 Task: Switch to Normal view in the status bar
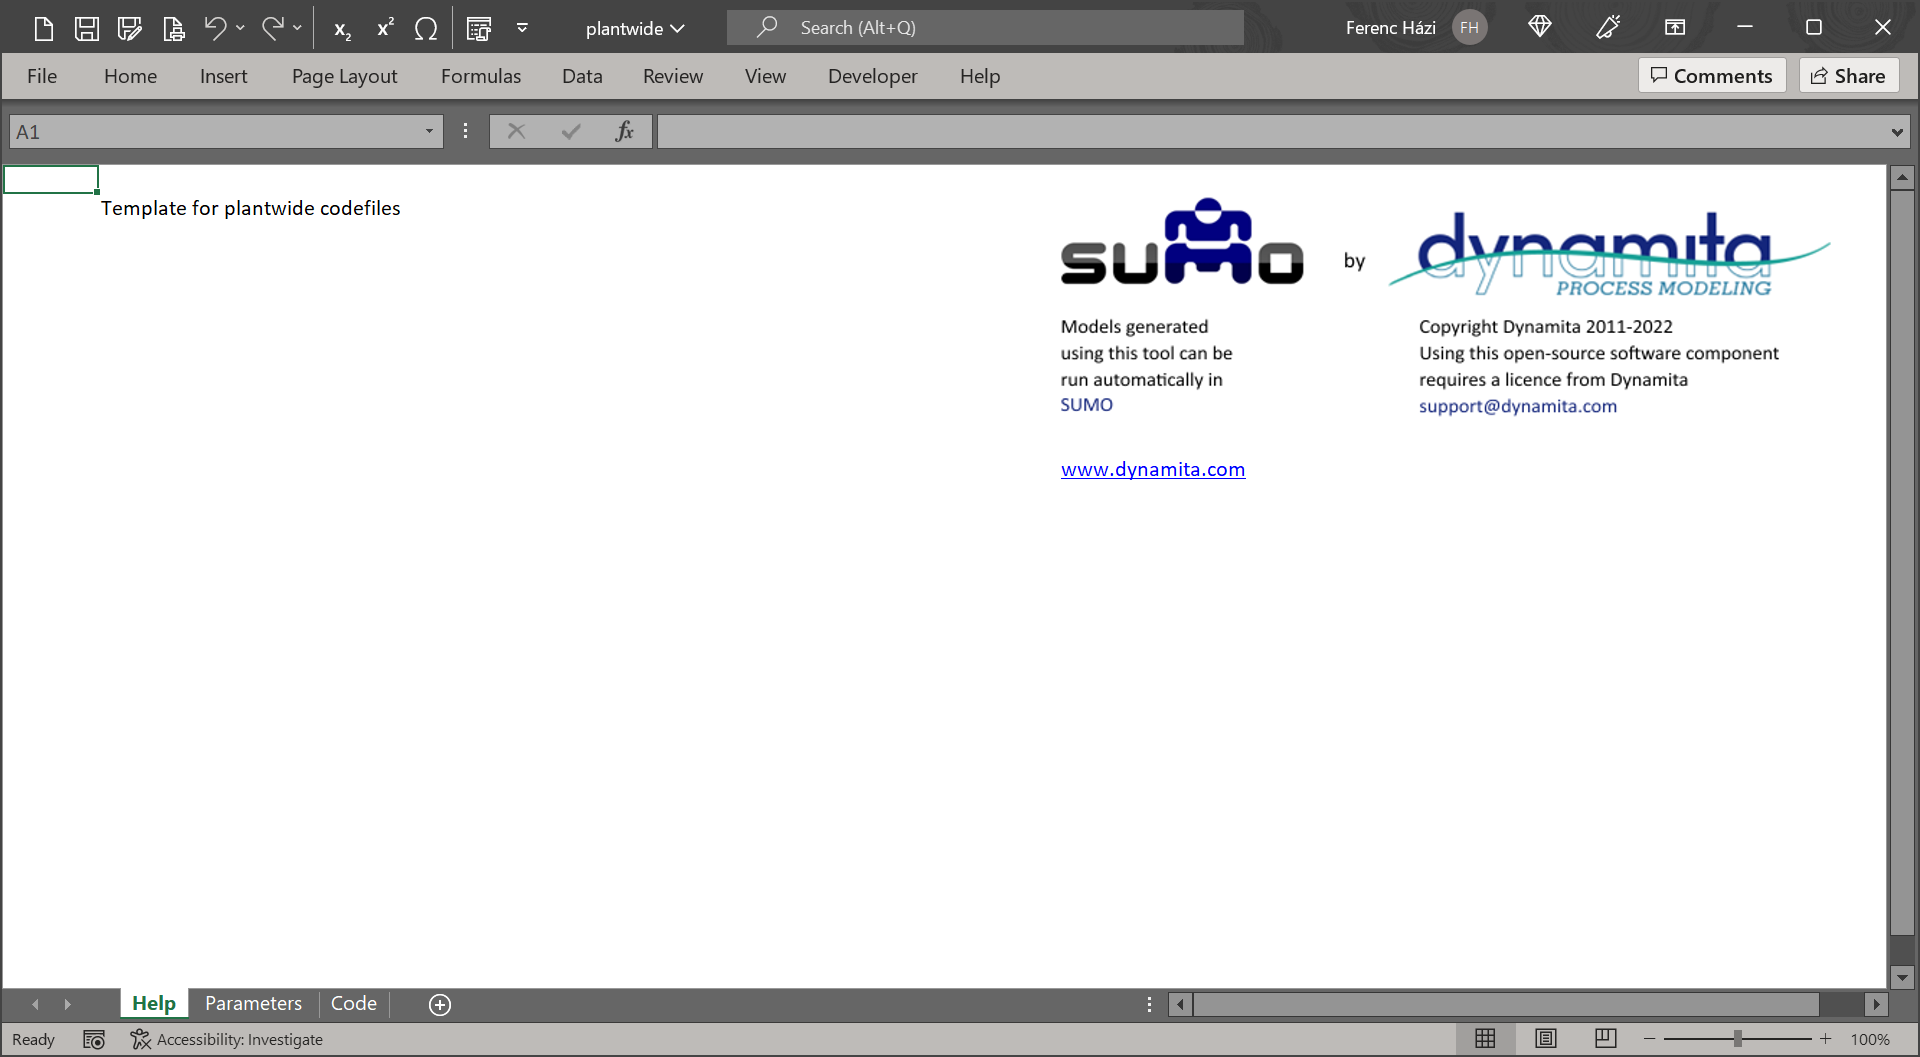tap(1485, 1039)
